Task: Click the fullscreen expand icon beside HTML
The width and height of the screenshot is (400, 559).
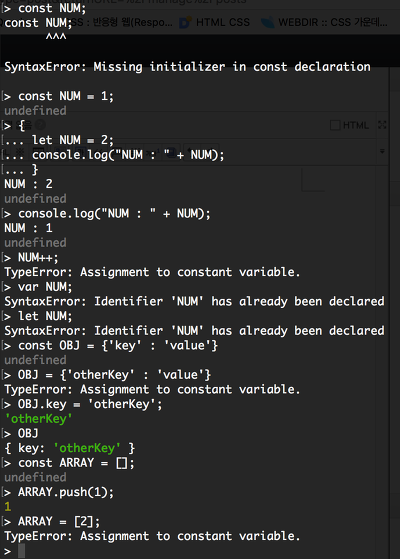Action: click(382, 125)
